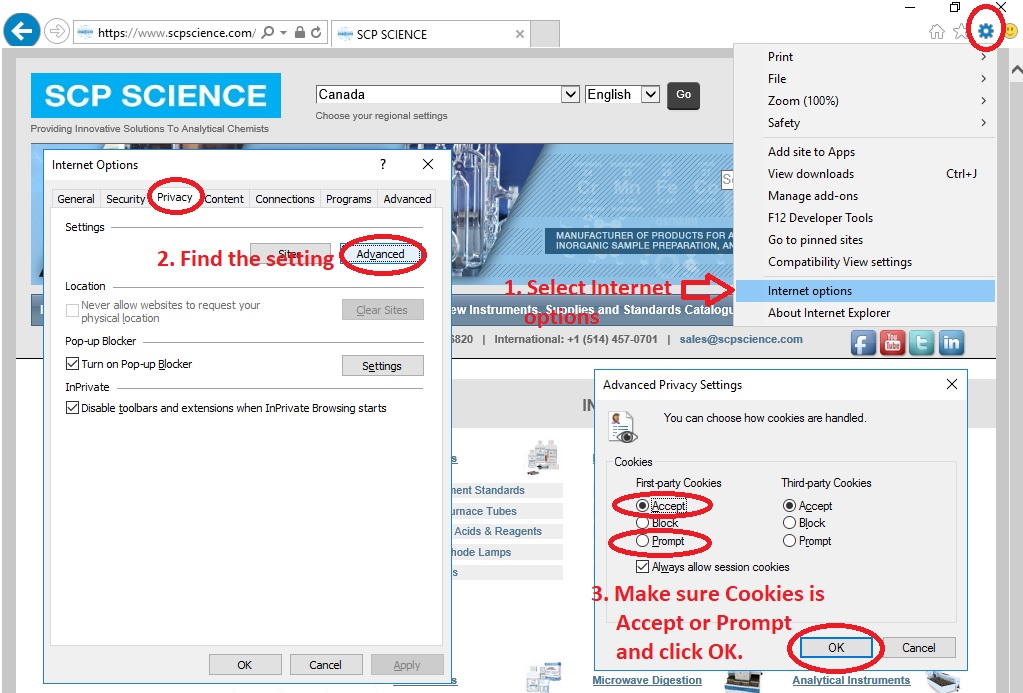Click the browser Back arrow button

tap(22, 31)
